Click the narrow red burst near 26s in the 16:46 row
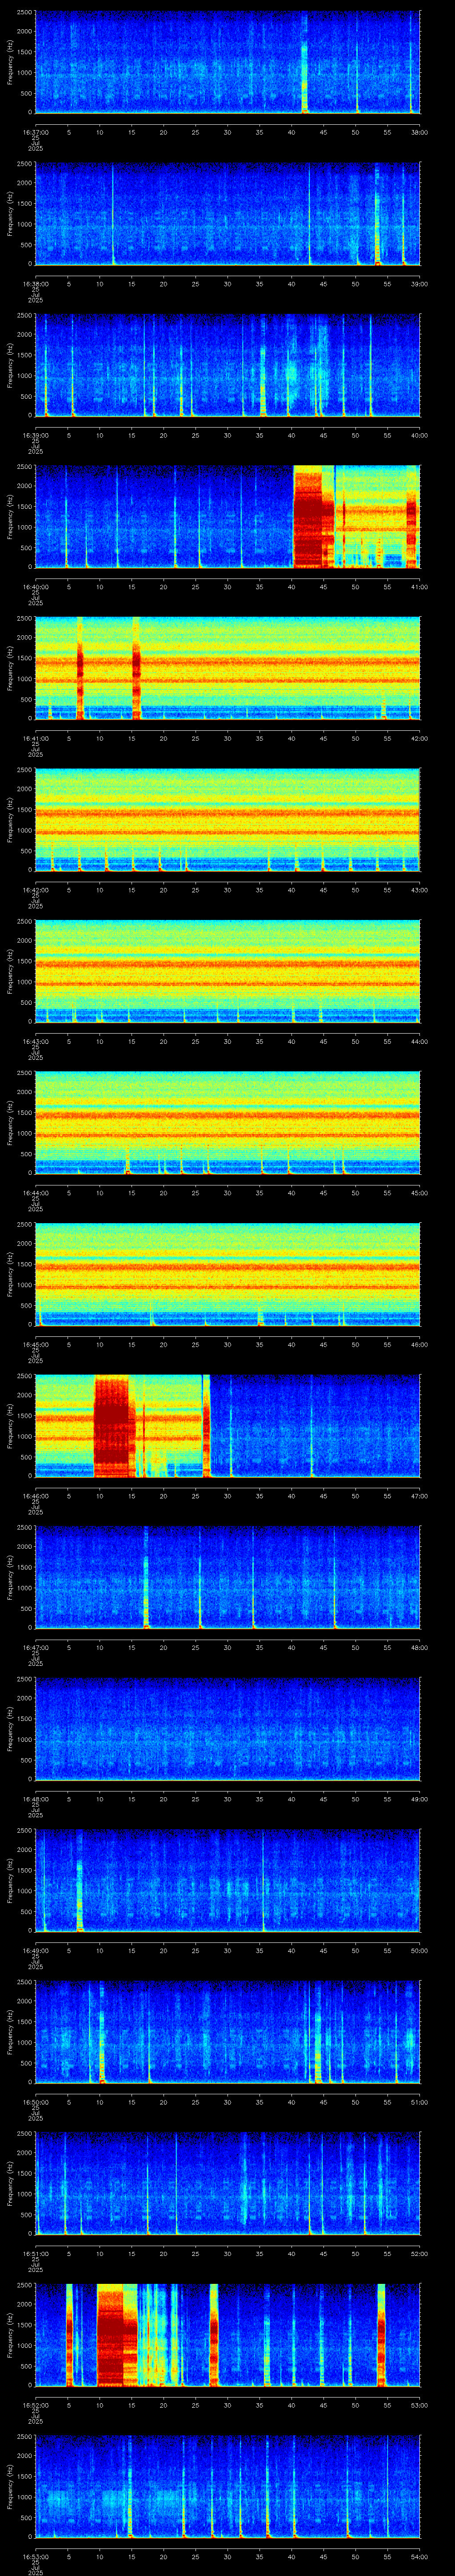 pyautogui.click(x=206, y=1426)
